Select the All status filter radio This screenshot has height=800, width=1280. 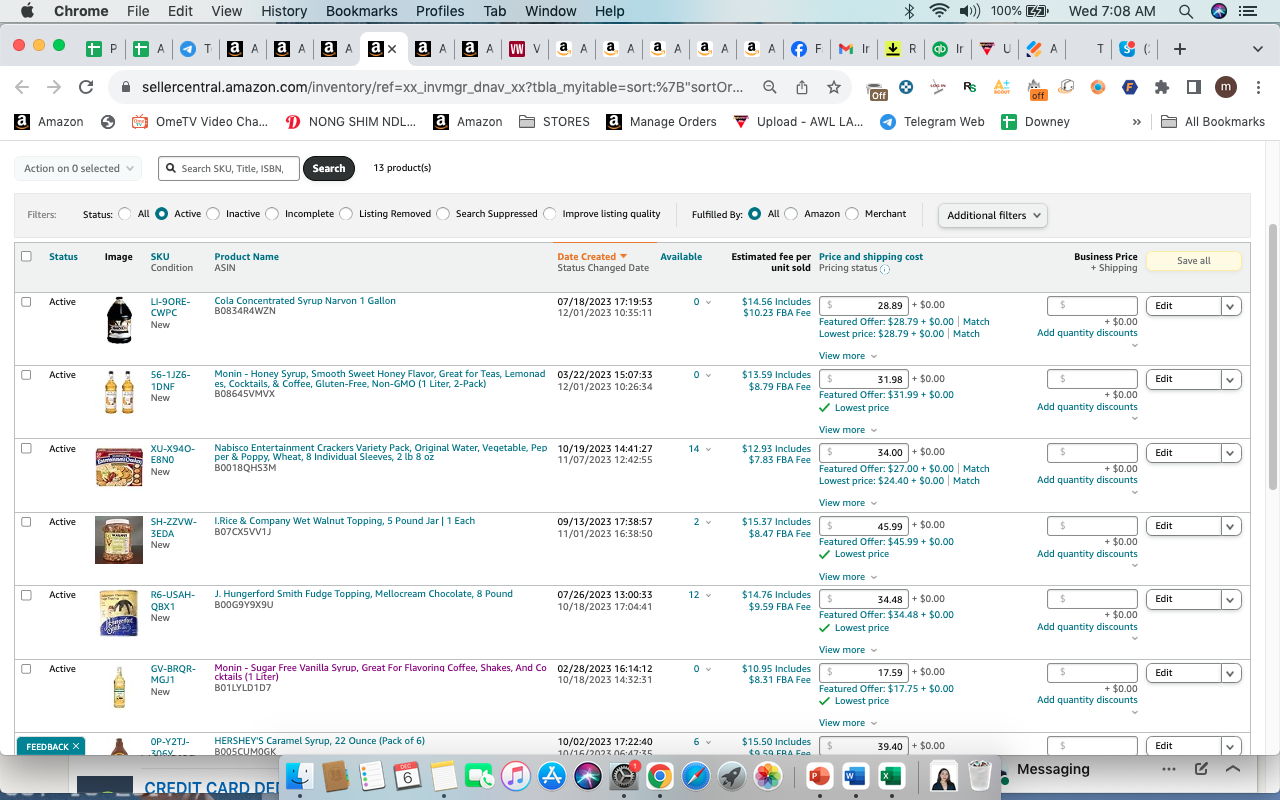tap(125, 214)
